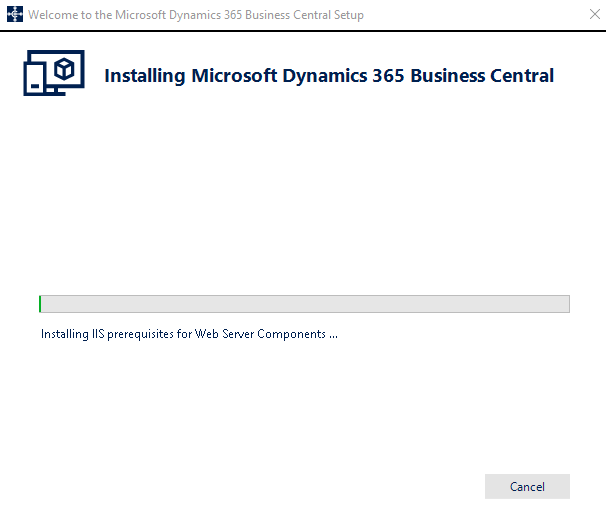Click the word 'Installing' in the main heading
Viewport: 606px width, 519px height.
(145, 76)
